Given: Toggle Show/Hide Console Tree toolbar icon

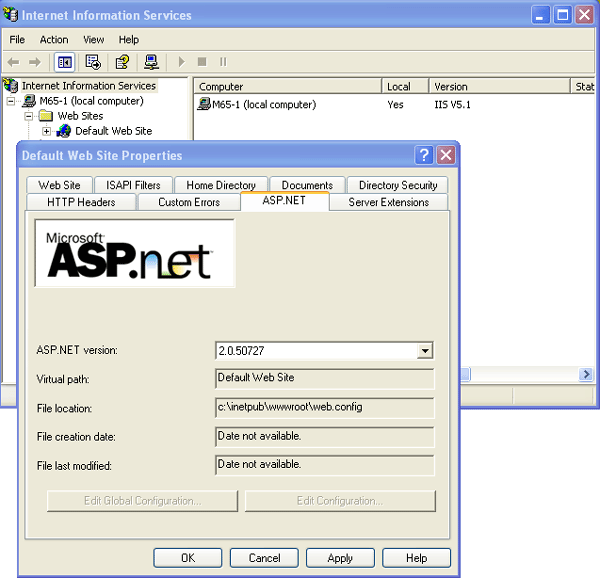Looking at the screenshot, I should click(64, 62).
